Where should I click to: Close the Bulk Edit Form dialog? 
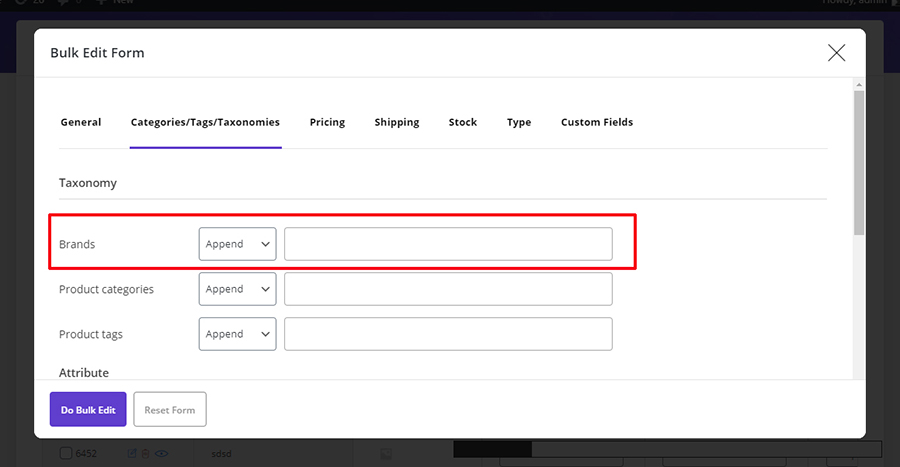tap(836, 53)
